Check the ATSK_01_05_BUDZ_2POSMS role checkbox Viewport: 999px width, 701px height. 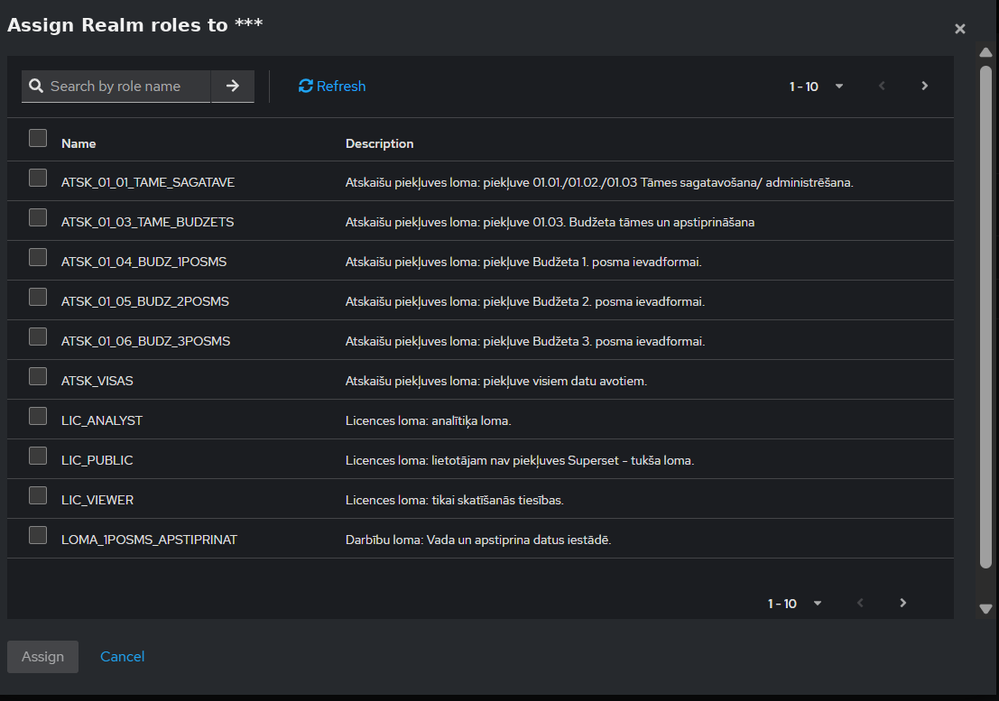pos(38,297)
